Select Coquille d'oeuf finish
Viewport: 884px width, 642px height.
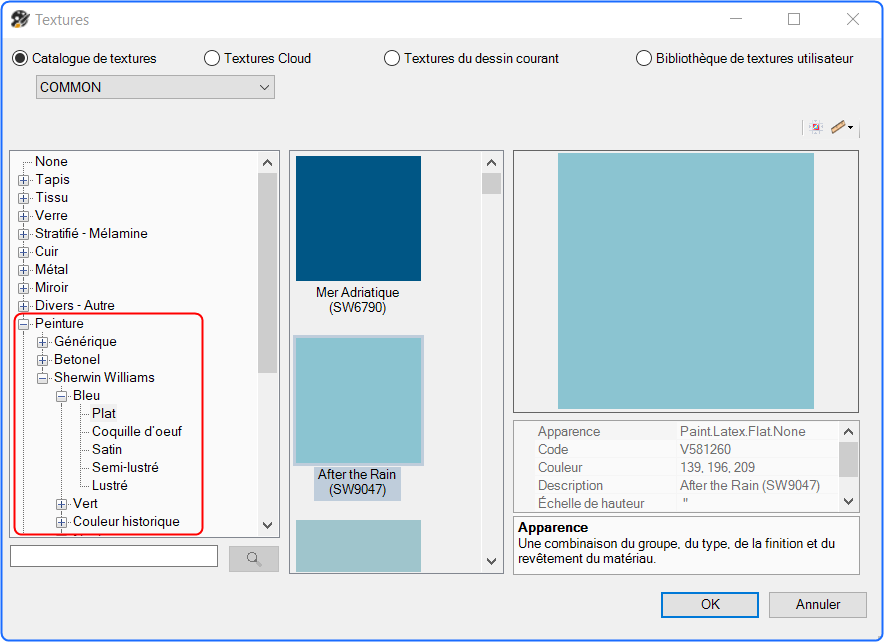point(137,432)
